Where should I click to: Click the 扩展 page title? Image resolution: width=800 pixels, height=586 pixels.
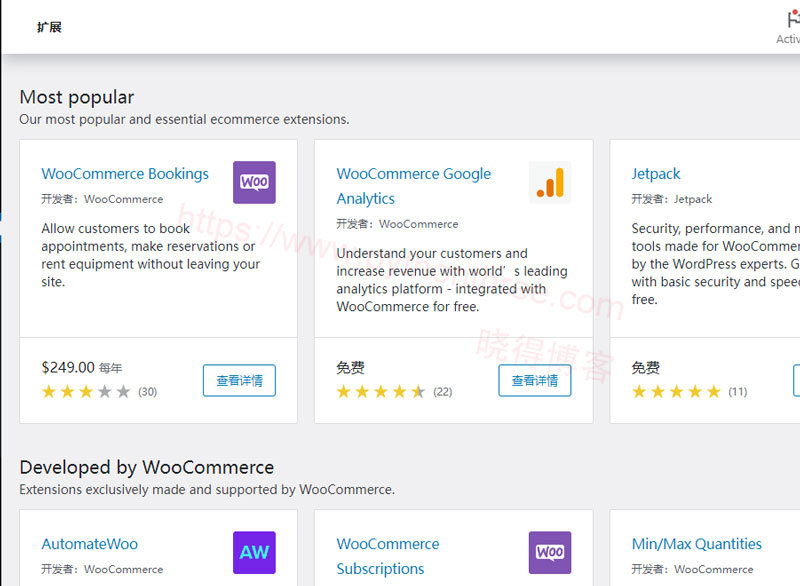pos(49,27)
